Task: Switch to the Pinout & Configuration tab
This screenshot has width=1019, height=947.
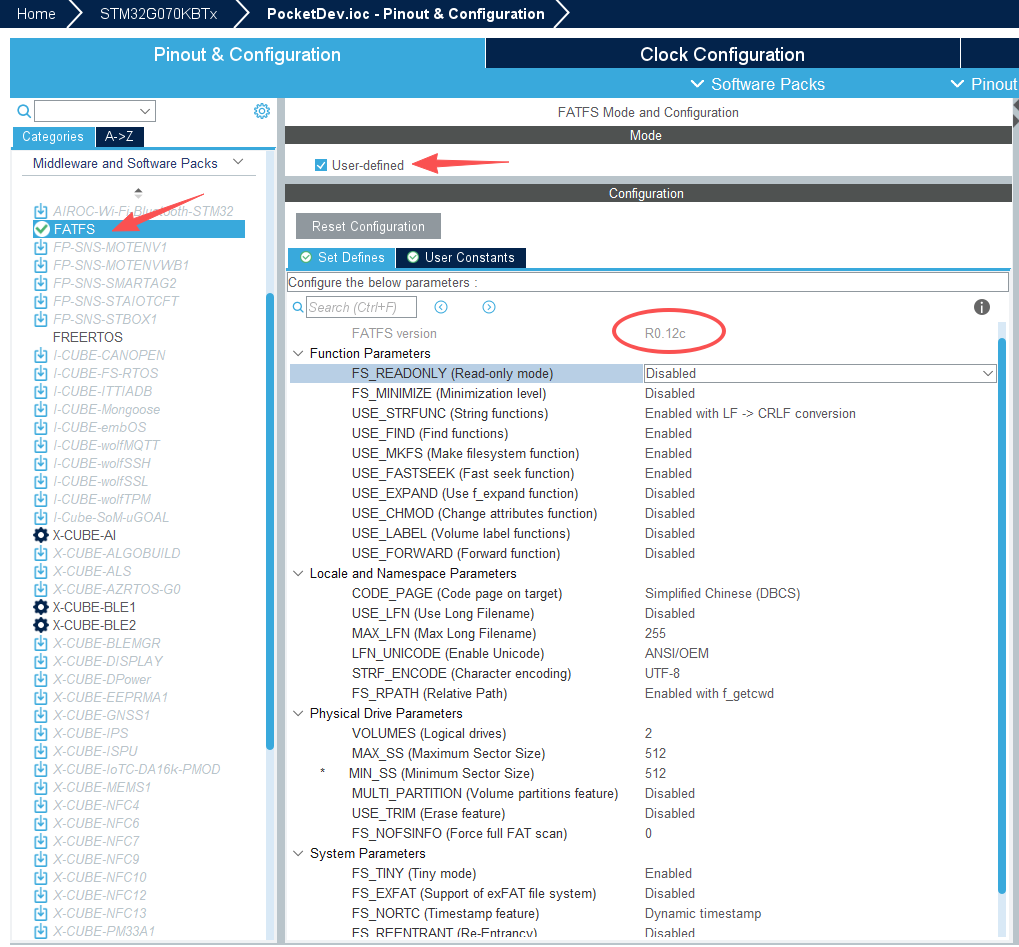Action: 247,54
